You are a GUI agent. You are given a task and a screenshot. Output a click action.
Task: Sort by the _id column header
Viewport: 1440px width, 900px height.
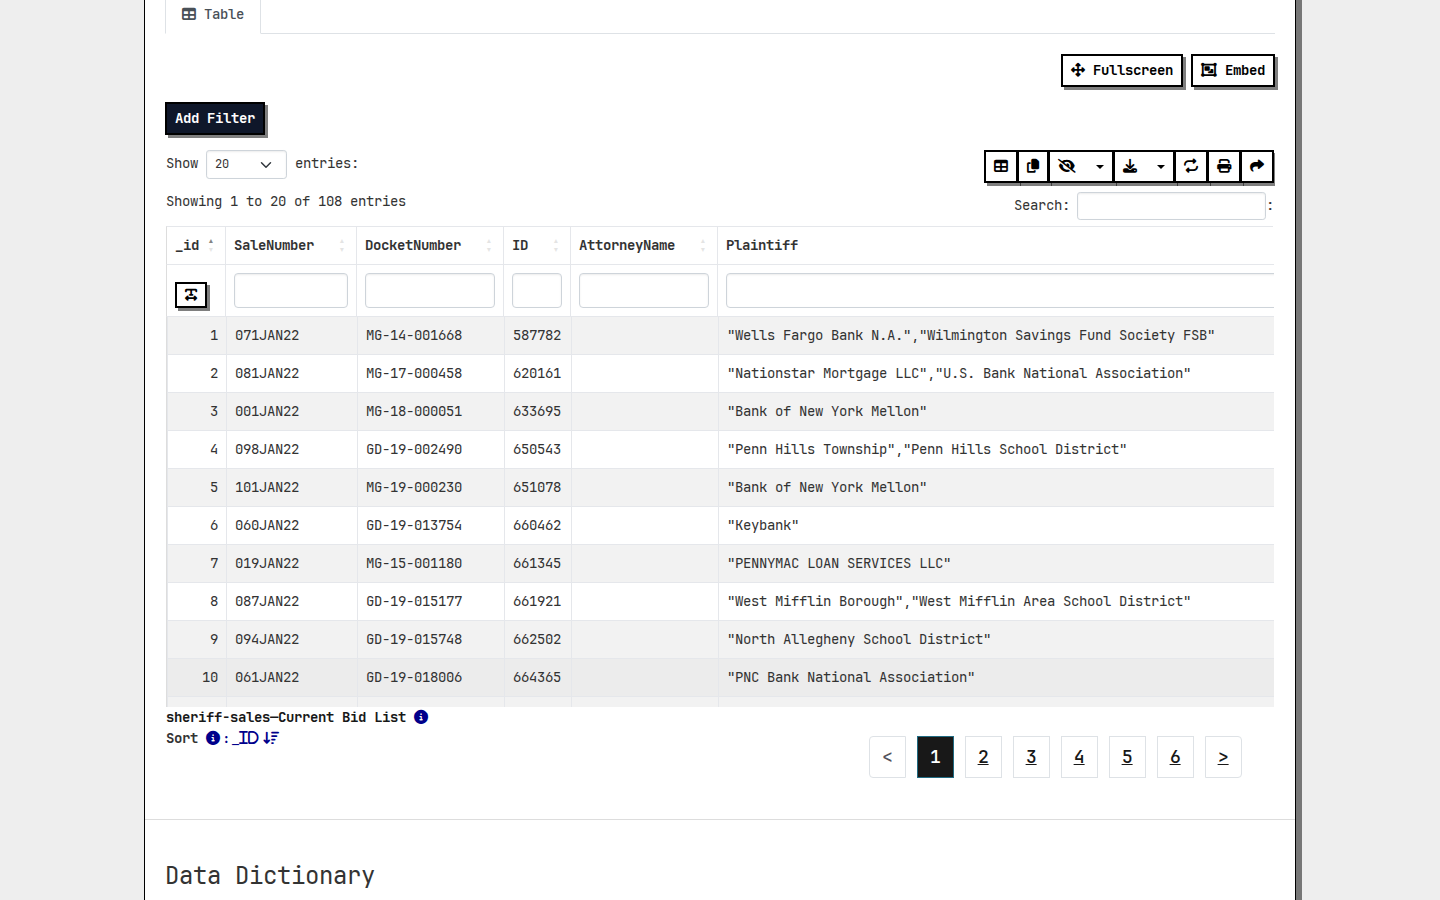(196, 245)
